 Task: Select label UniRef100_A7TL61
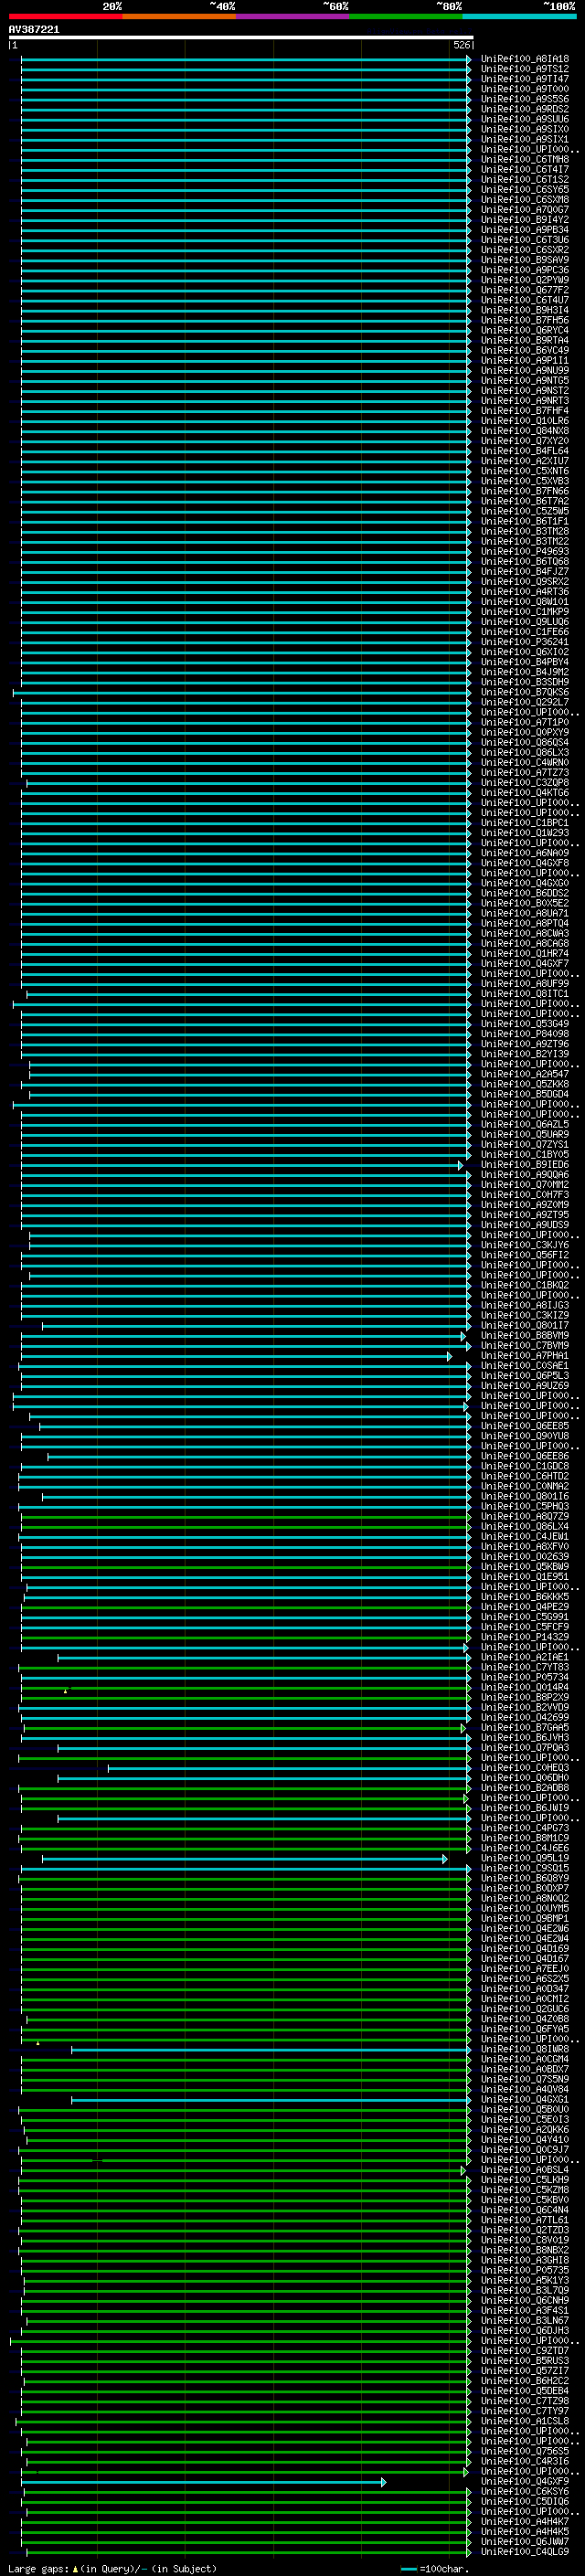coord(525,2220)
